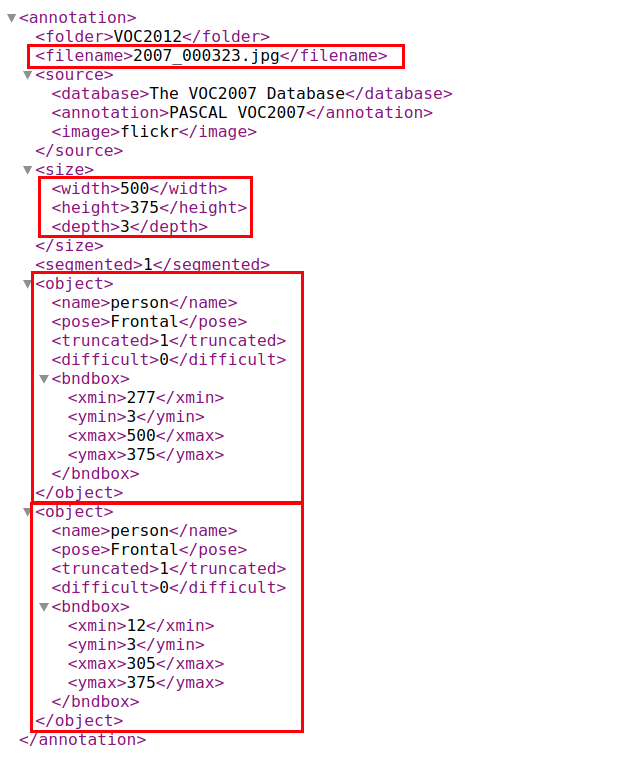Click the depth 3 element

tap(130, 227)
